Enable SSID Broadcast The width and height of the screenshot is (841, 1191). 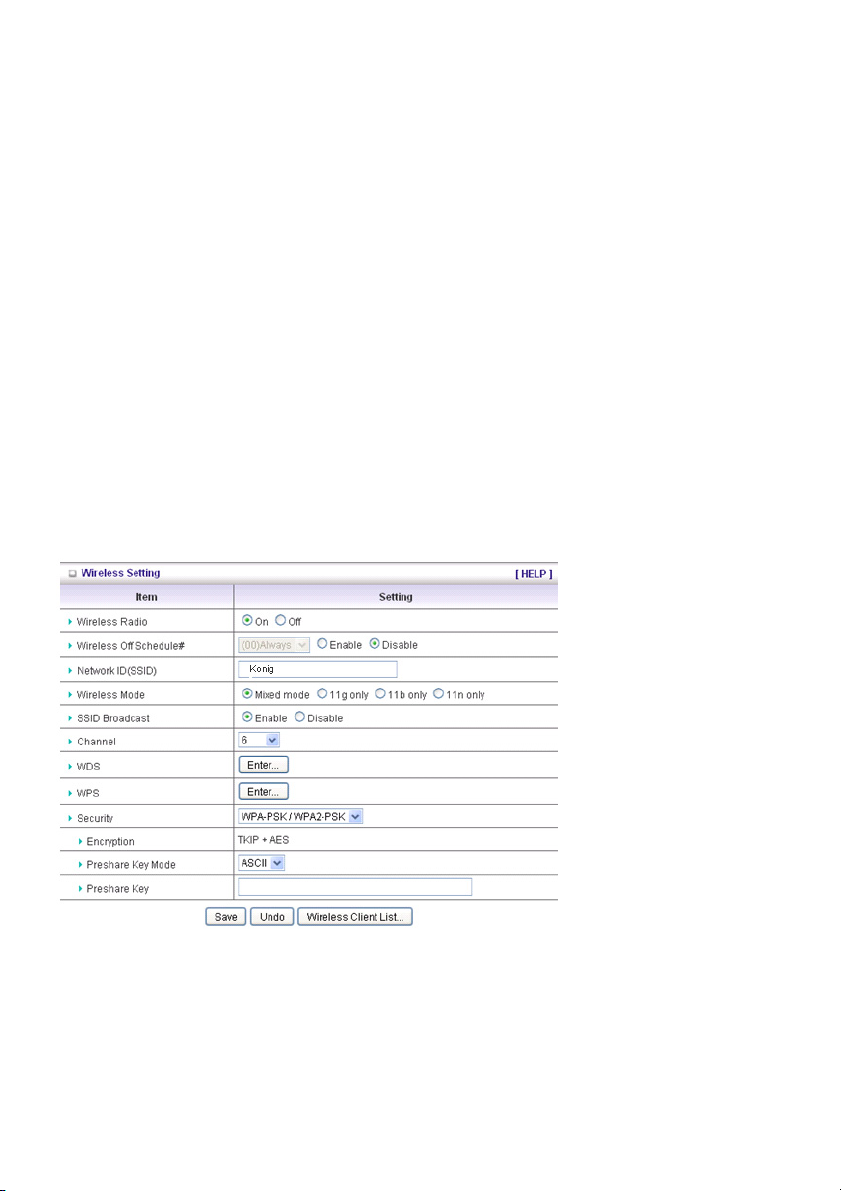coord(247,717)
